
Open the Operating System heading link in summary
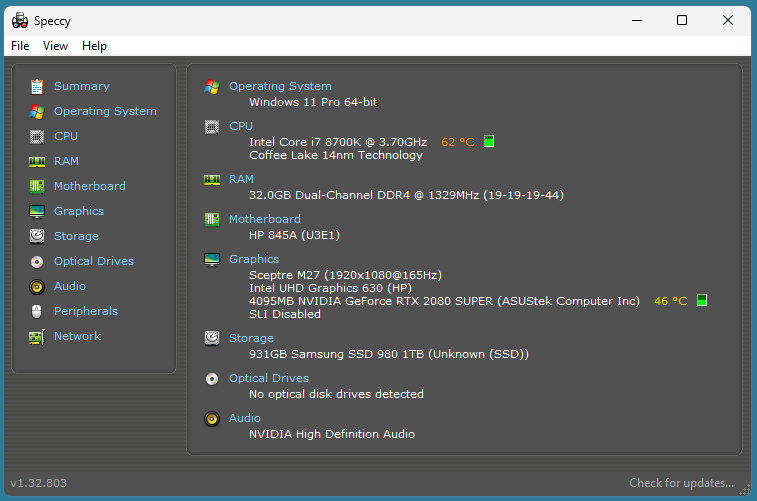coord(280,86)
